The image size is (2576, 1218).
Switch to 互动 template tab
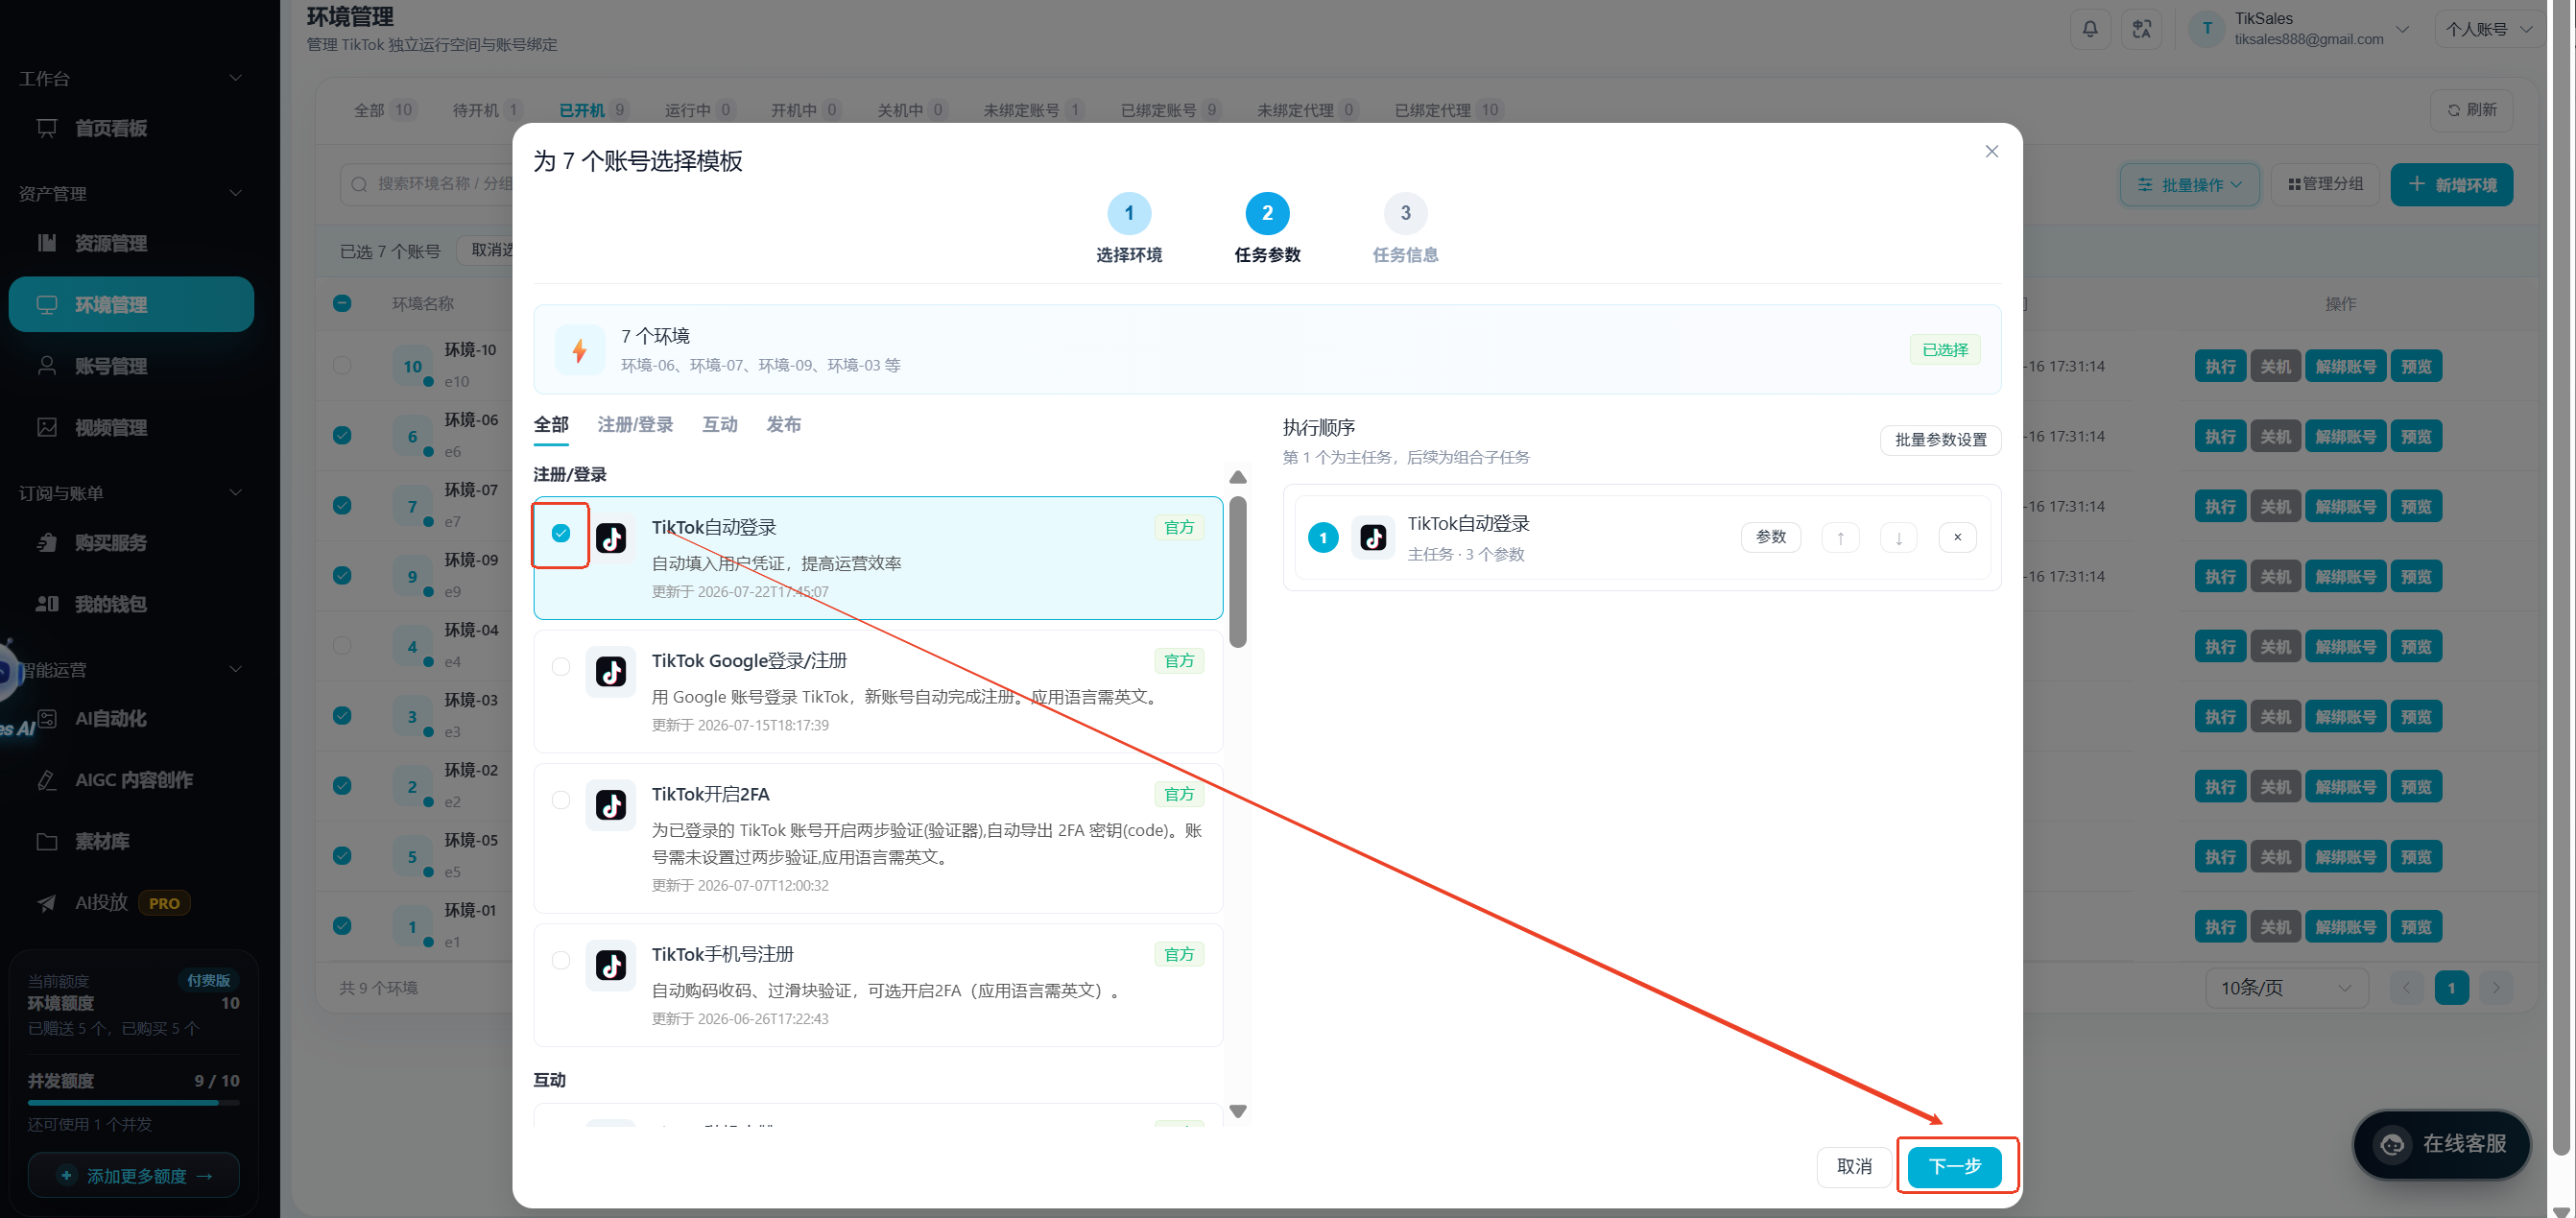click(x=720, y=424)
